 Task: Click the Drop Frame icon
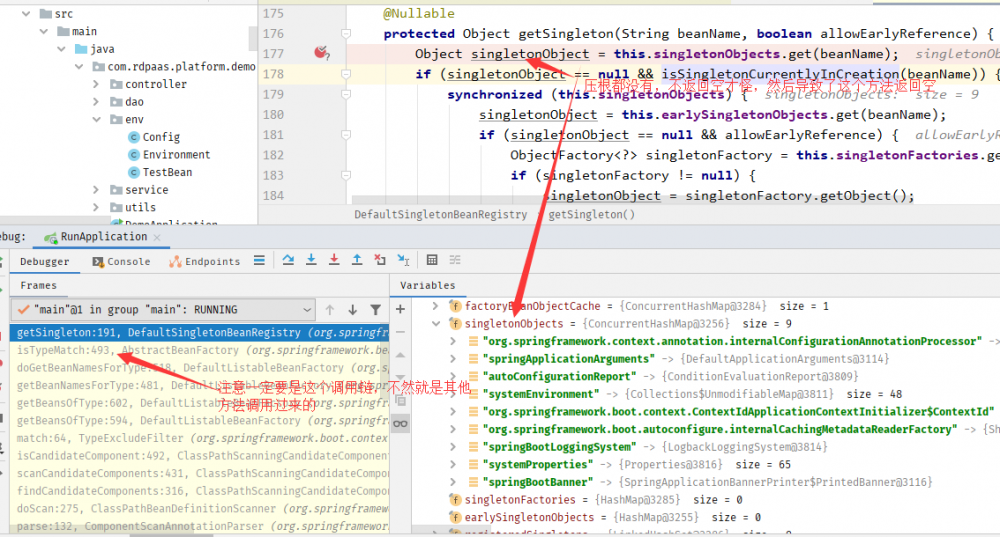click(380, 260)
